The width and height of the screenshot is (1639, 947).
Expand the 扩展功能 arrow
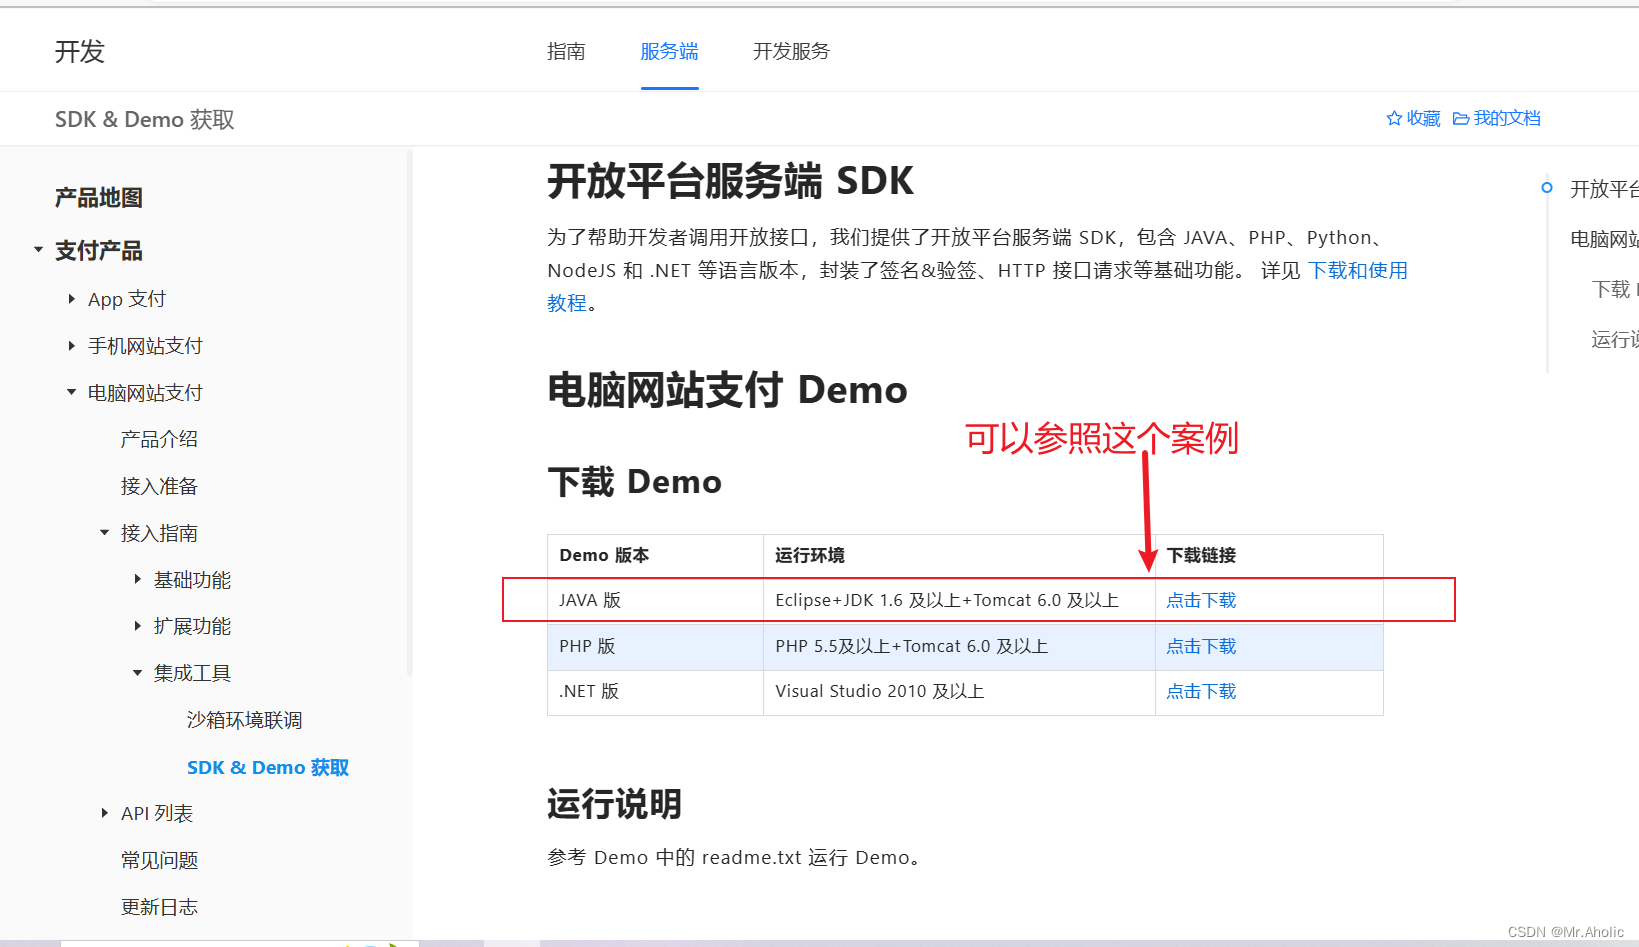pyautogui.click(x=137, y=626)
